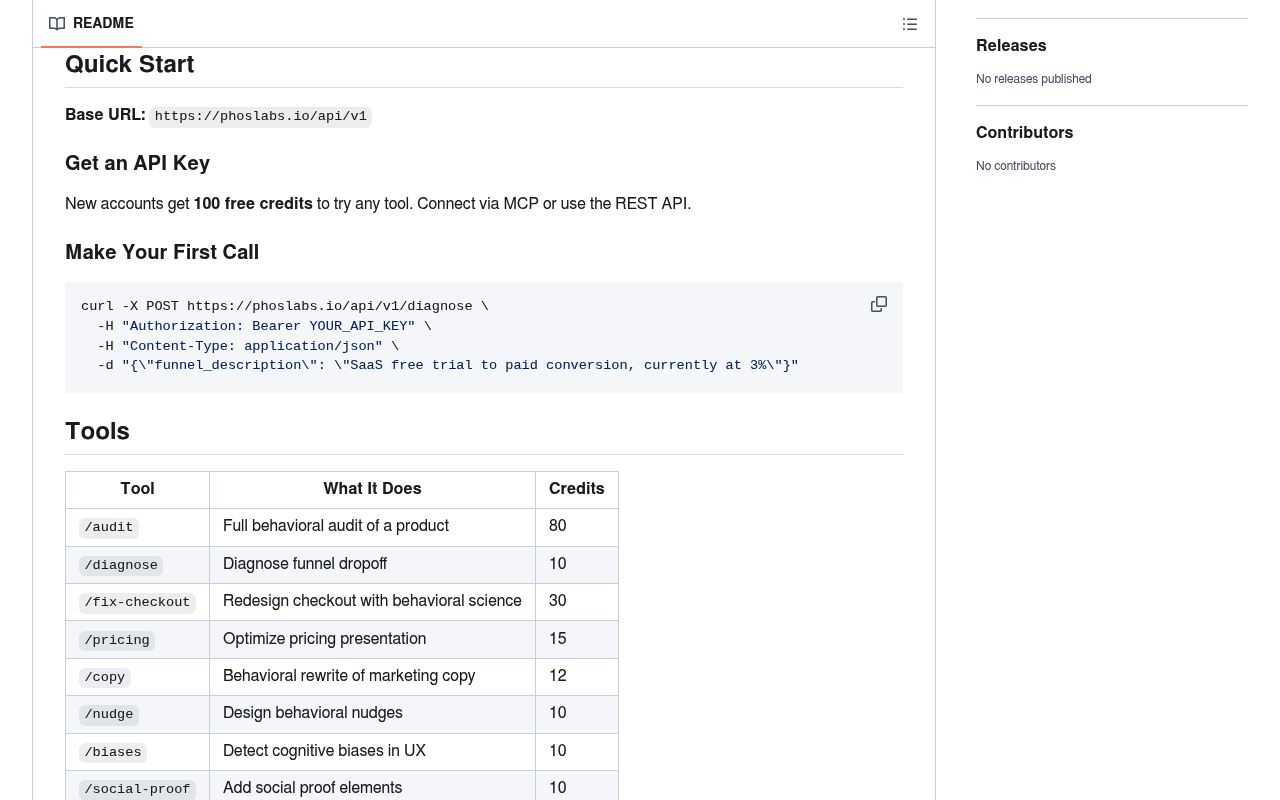
Task: Select the /fix-checkout tool cell
Action: pos(138,602)
